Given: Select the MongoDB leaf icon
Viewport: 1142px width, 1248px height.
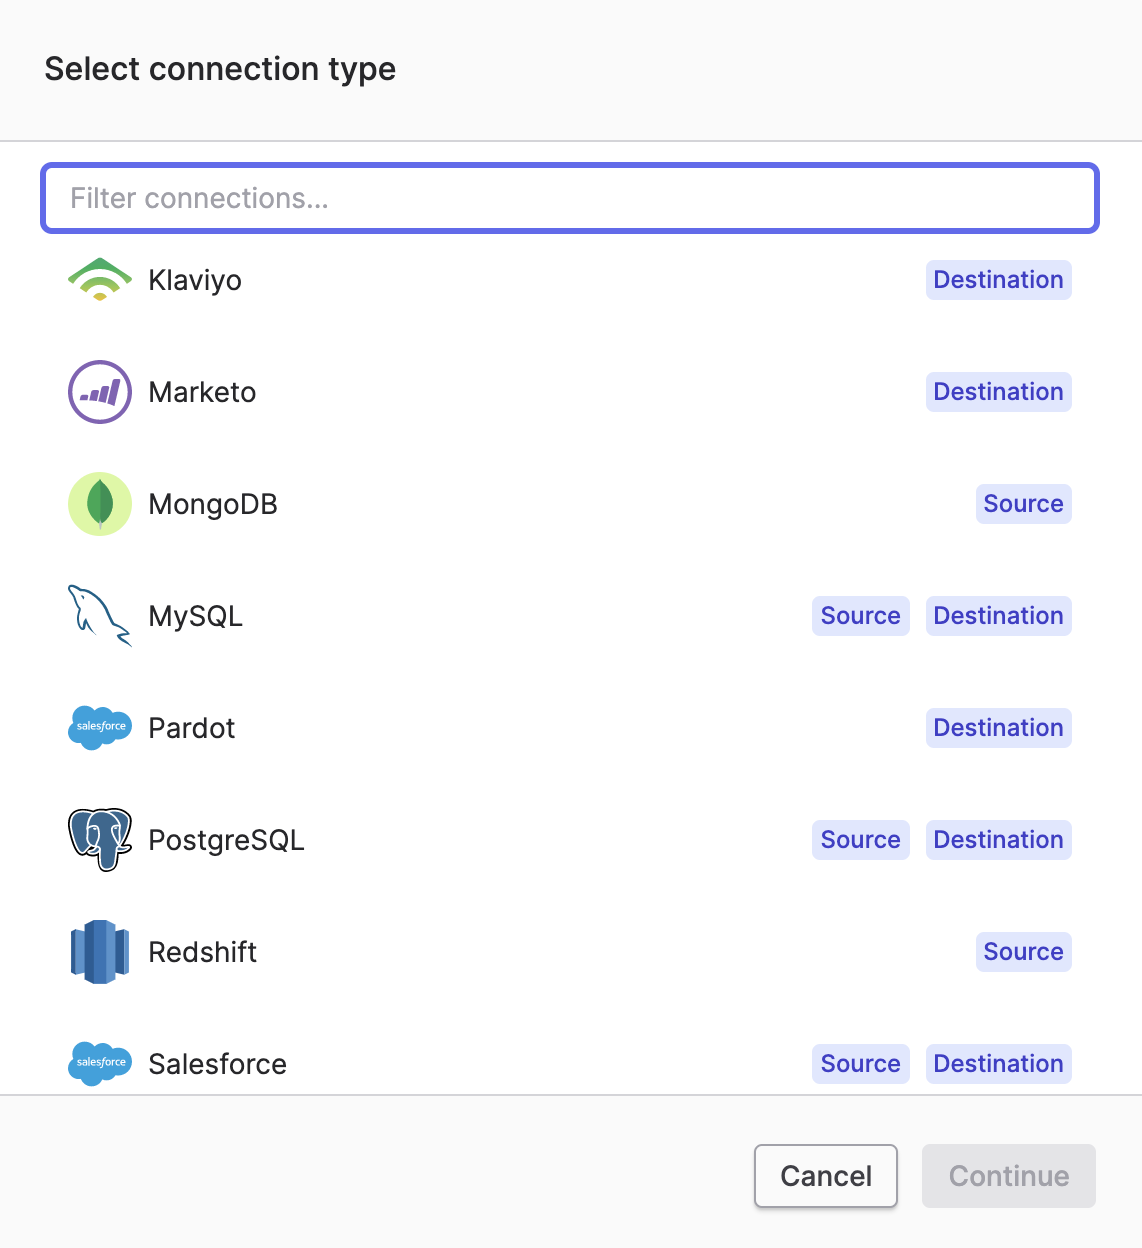Looking at the screenshot, I should coord(100,504).
